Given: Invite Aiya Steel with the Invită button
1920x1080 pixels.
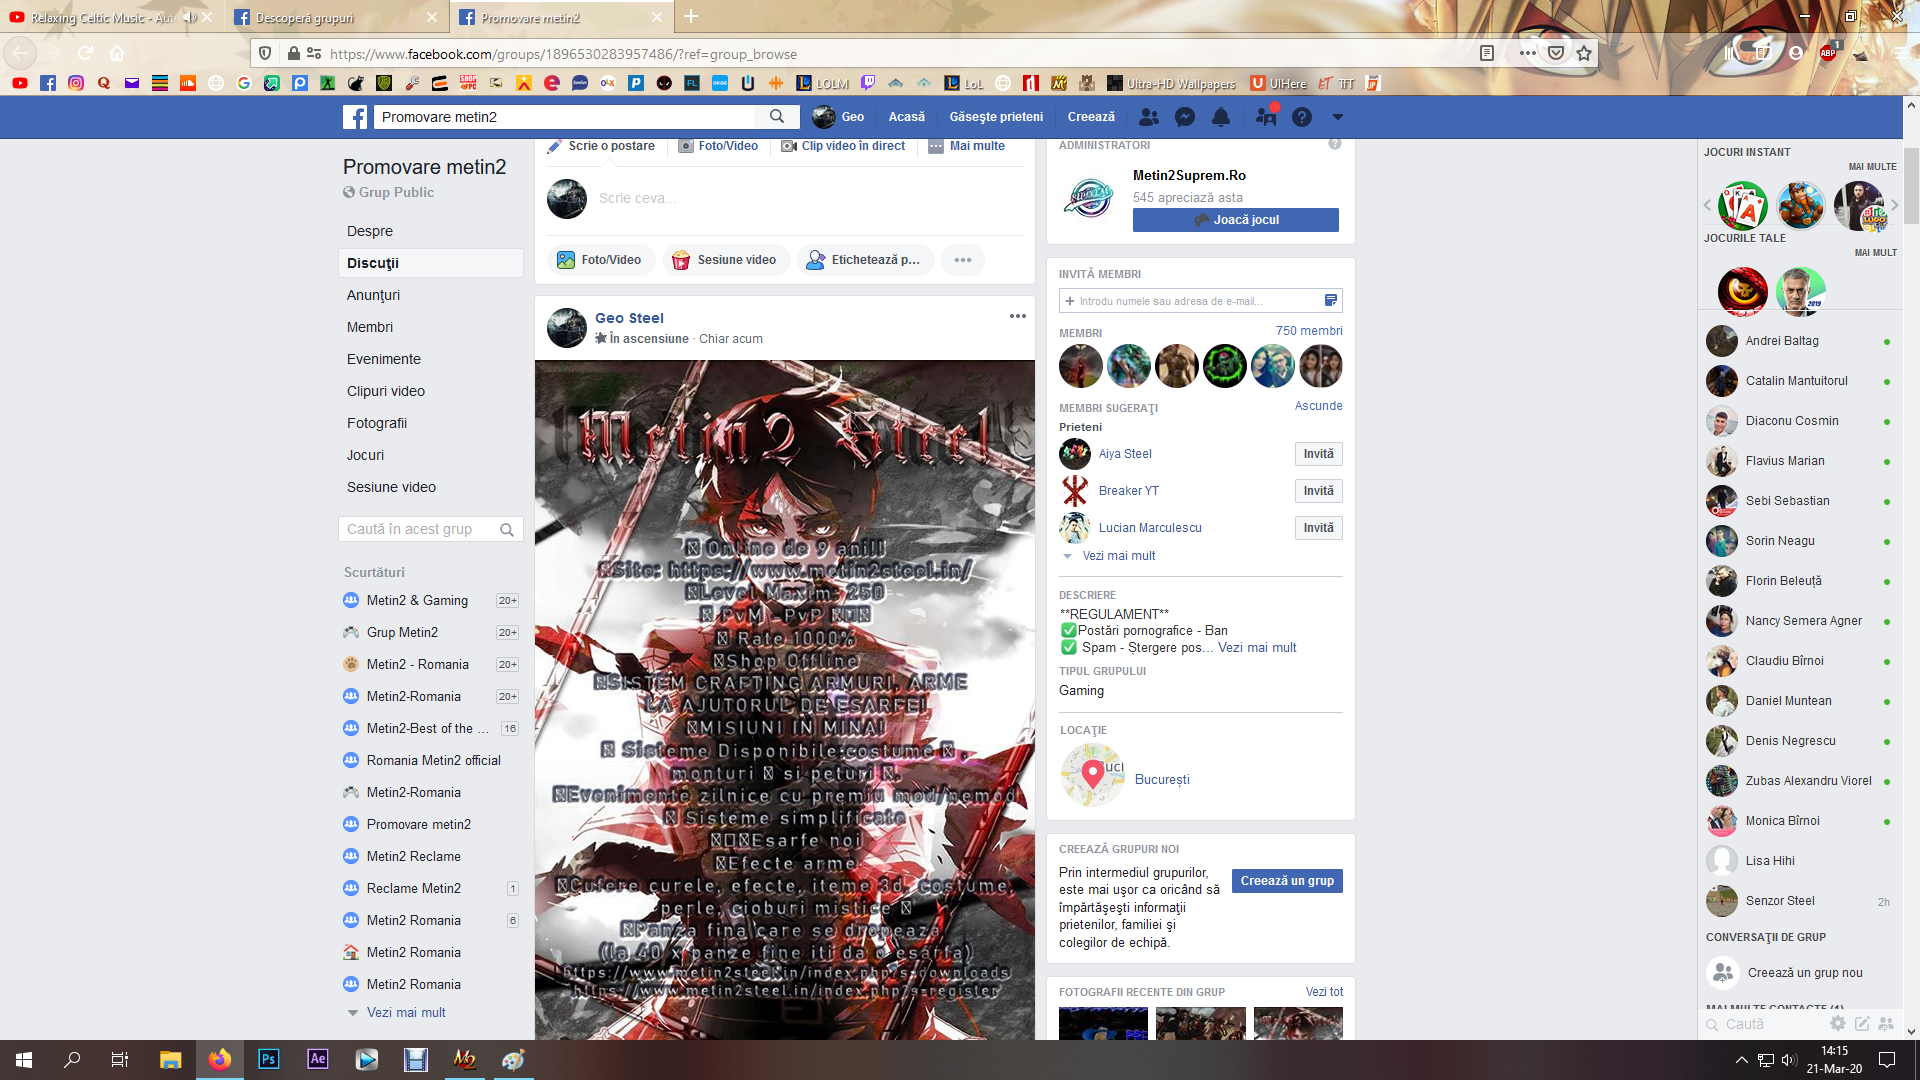Looking at the screenshot, I should coord(1318,454).
